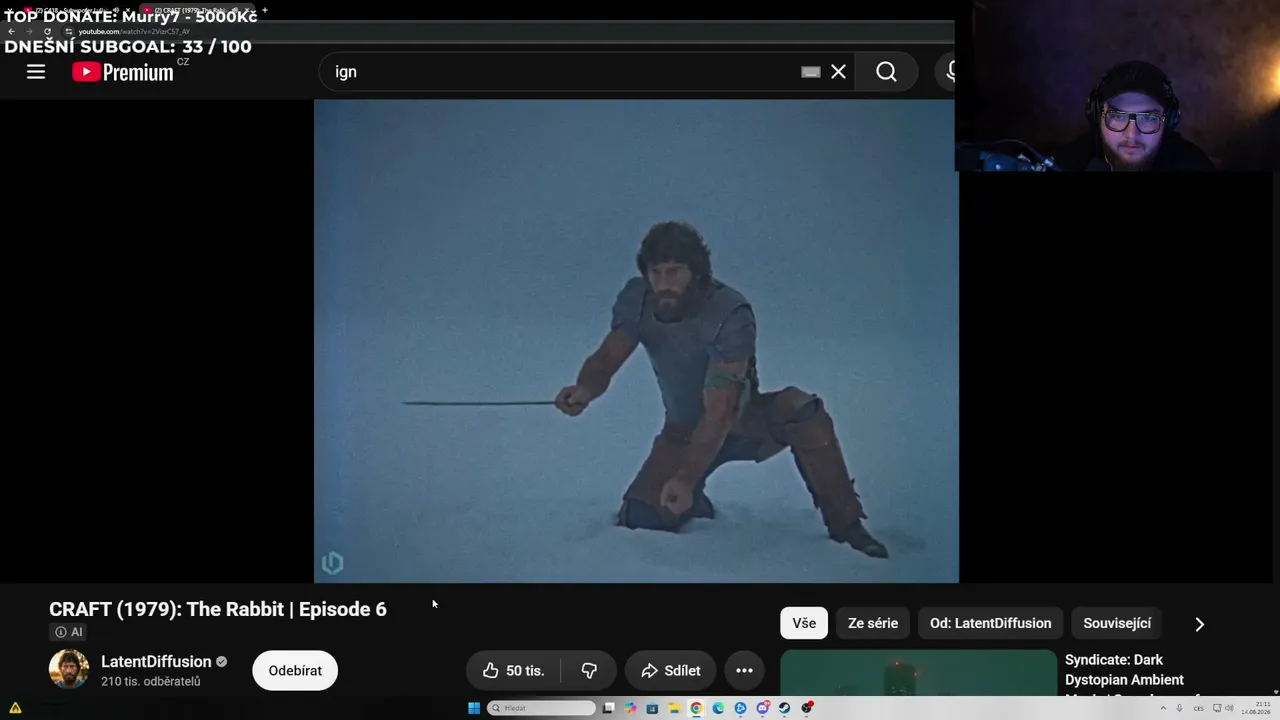Subscribe with the Odebírat button
The image size is (1280, 720).
point(295,670)
